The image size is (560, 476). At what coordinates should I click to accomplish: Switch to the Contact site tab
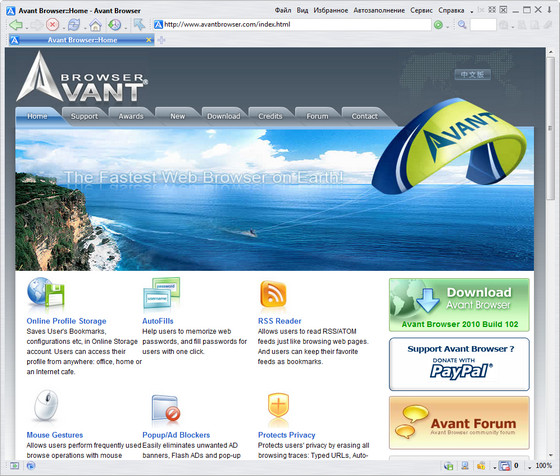tap(364, 116)
